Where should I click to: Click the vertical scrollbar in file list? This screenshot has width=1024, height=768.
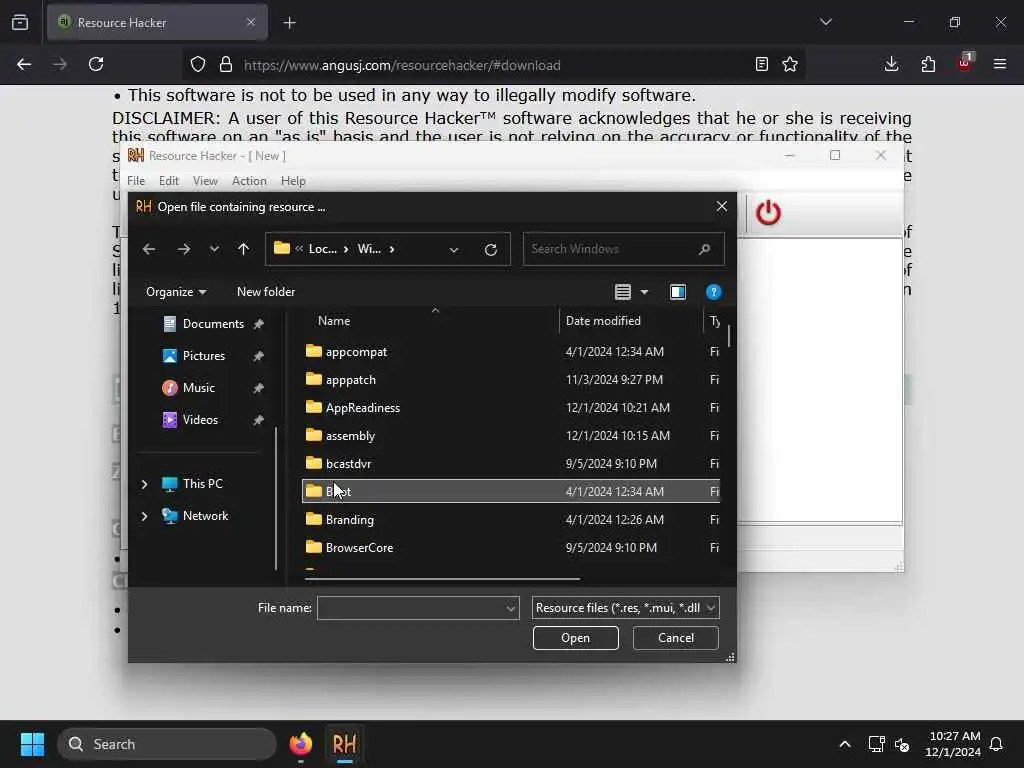728,336
